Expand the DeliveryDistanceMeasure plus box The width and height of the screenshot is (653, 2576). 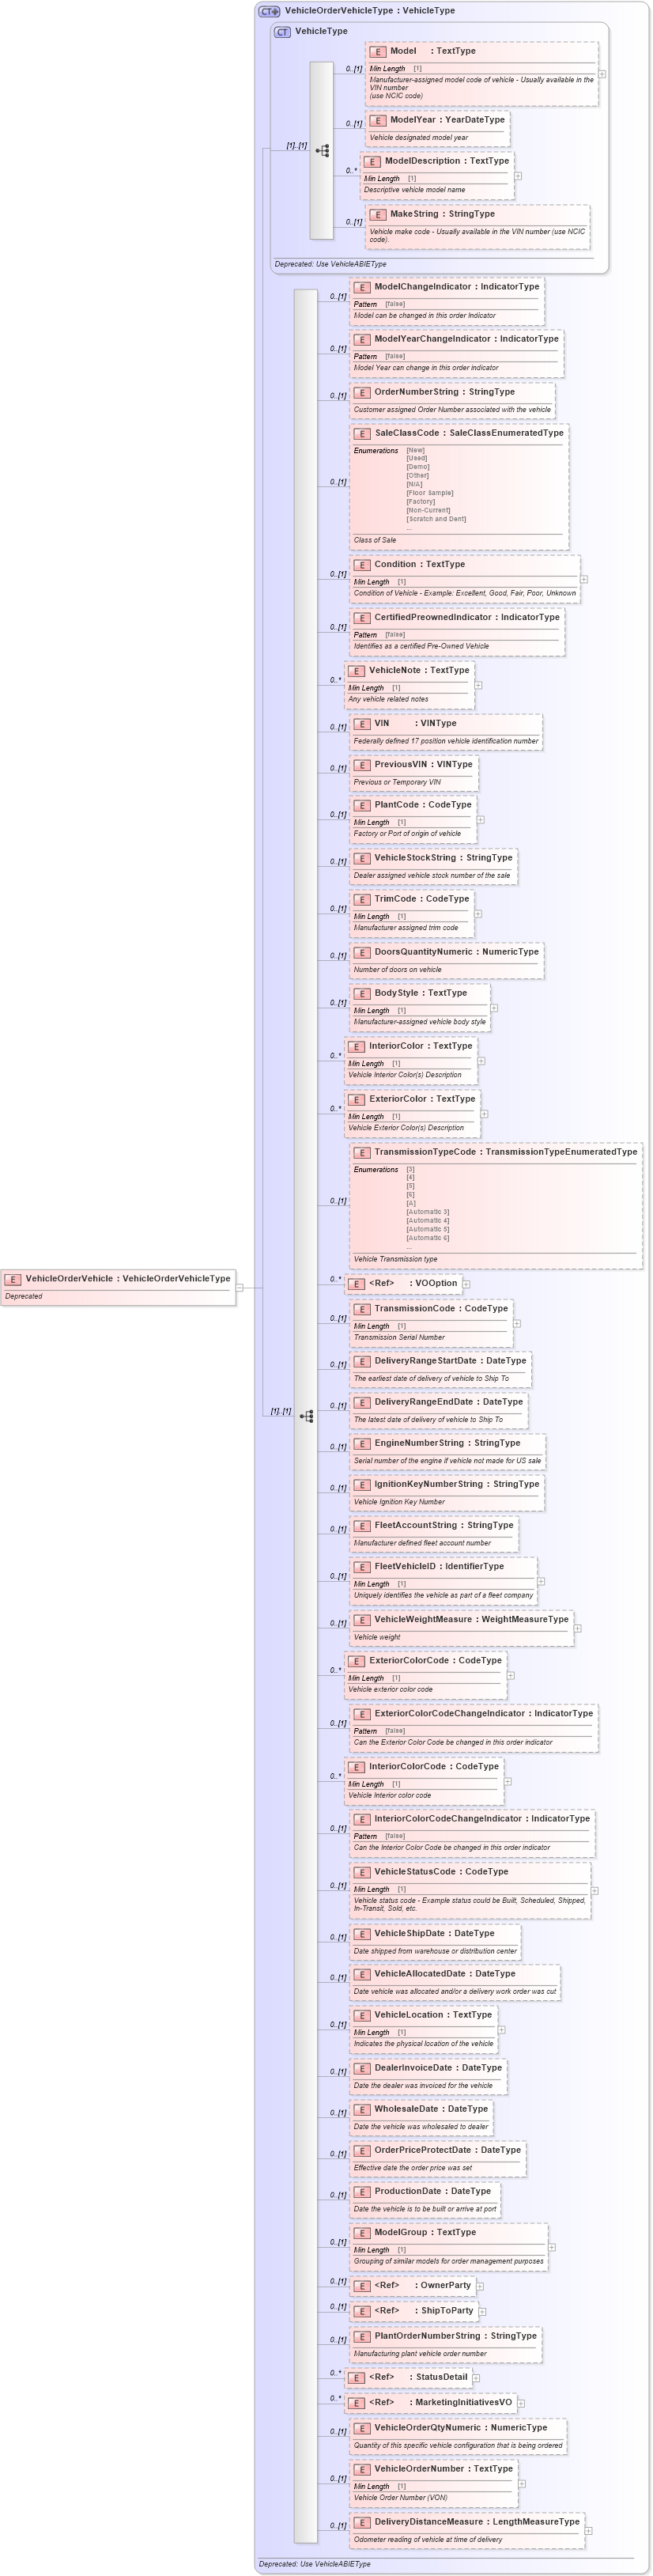[589, 2531]
